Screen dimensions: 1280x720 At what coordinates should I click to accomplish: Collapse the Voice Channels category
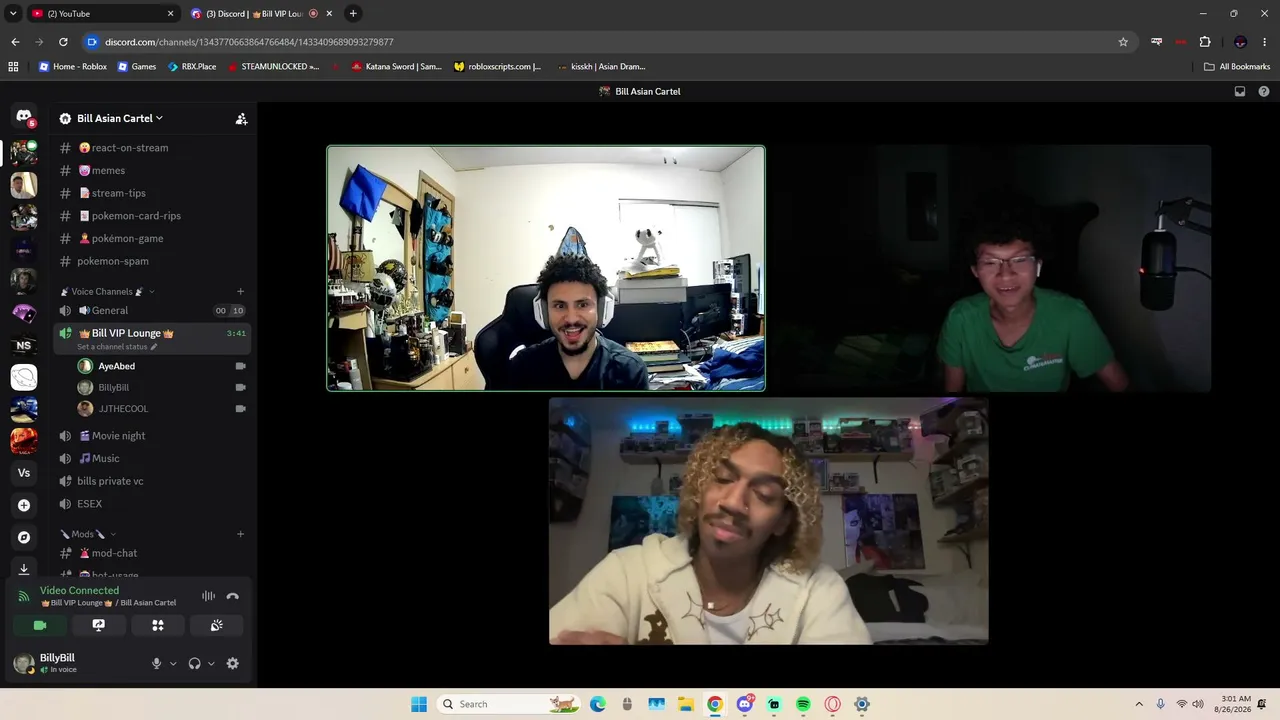(107, 292)
